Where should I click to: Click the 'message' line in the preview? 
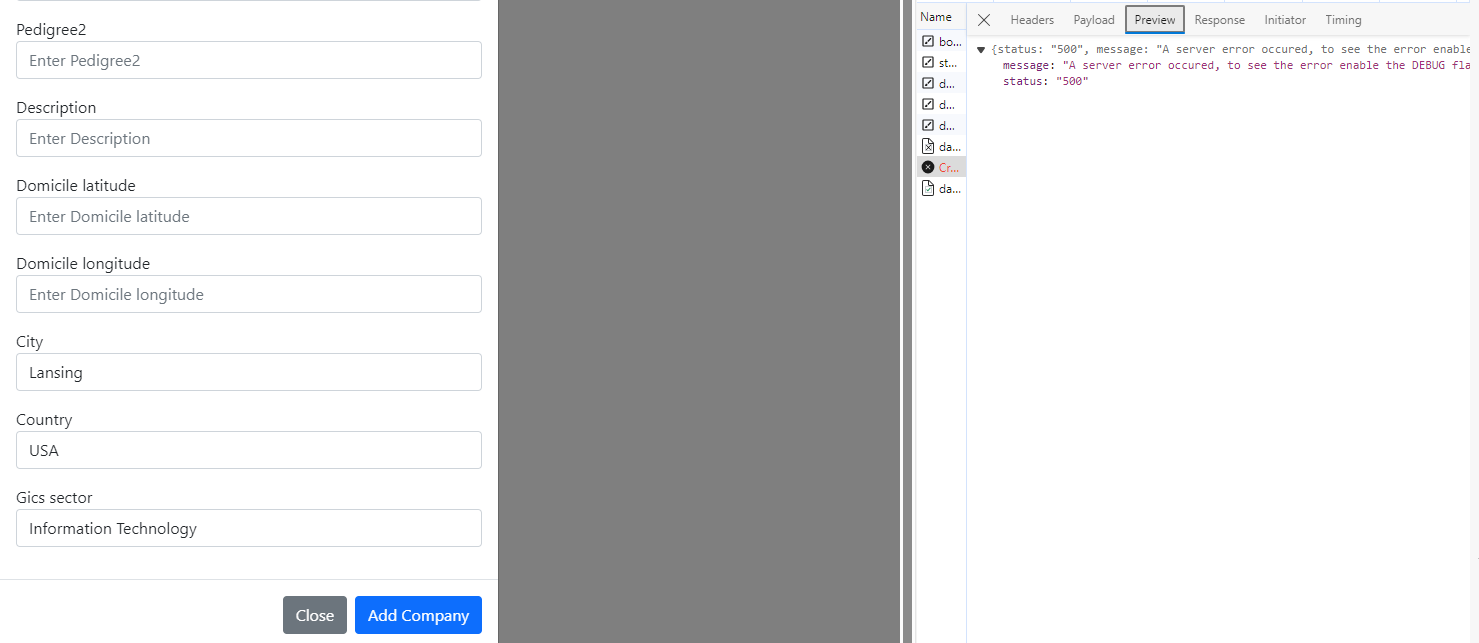tap(1237, 65)
